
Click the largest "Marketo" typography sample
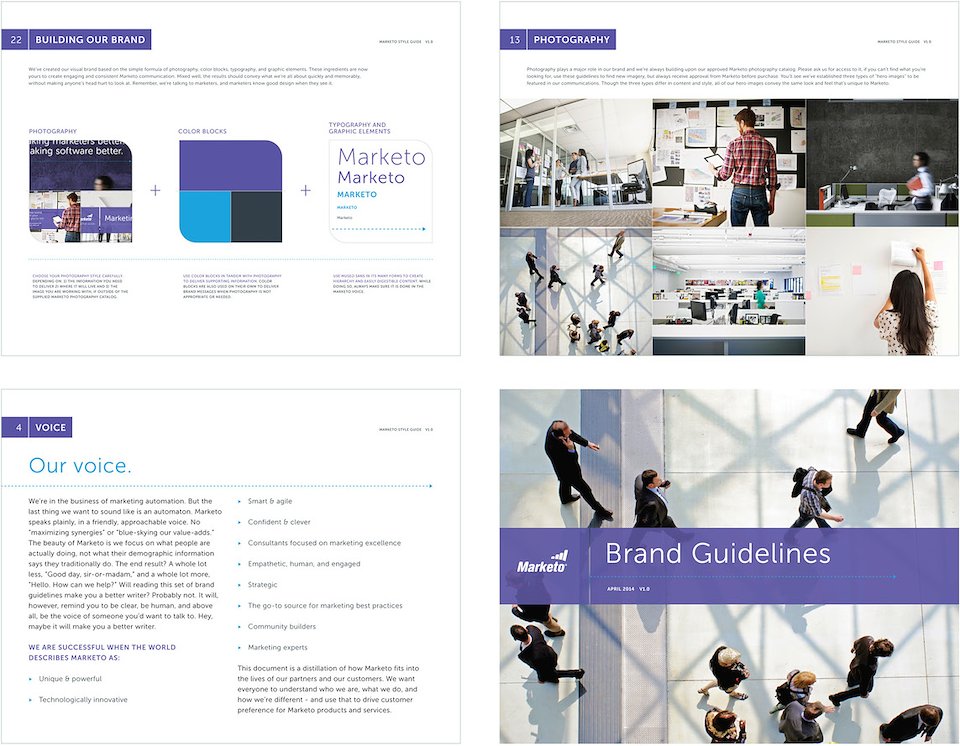[381, 157]
